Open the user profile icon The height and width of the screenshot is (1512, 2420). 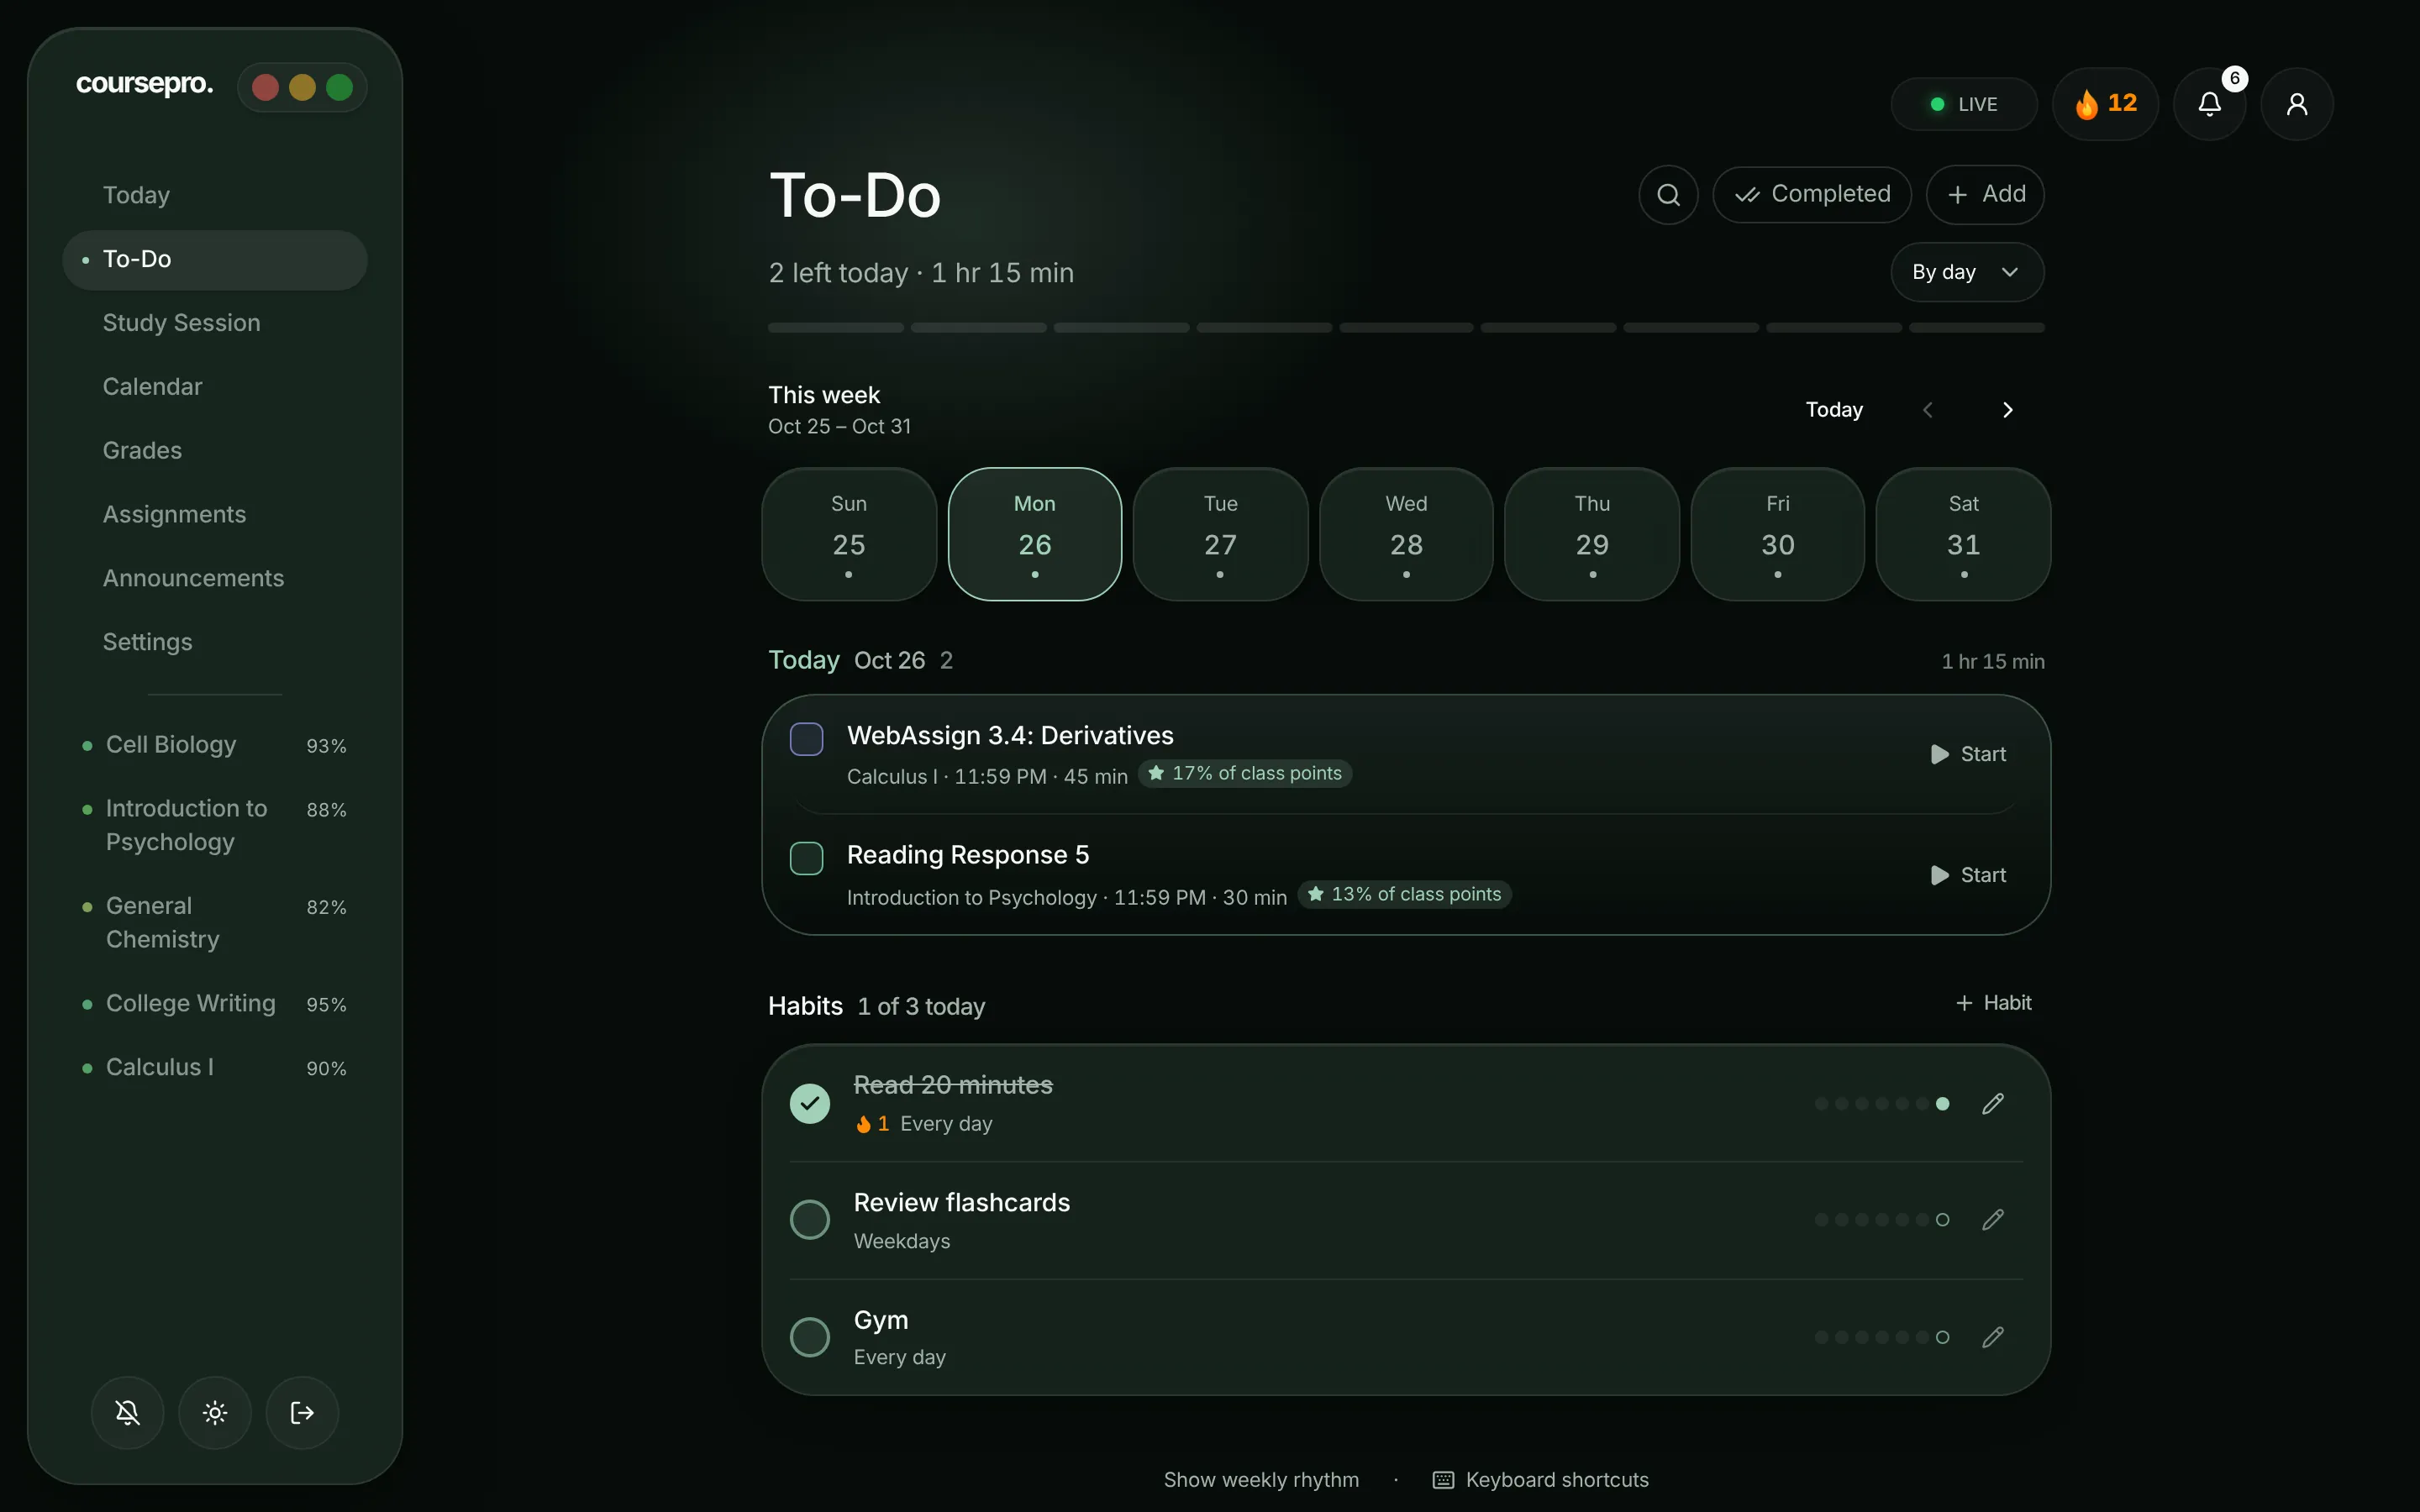(x=2297, y=104)
